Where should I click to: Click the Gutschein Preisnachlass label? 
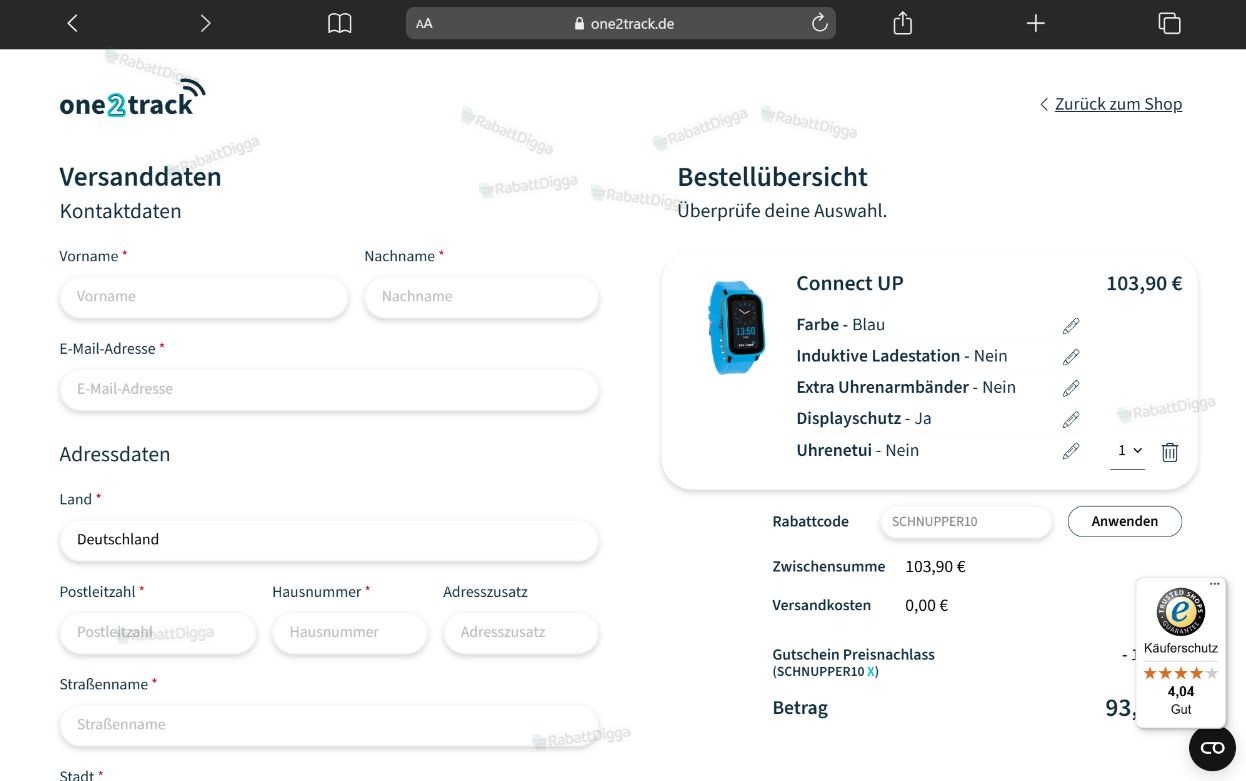pyautogui.click(x=853, y=655)
